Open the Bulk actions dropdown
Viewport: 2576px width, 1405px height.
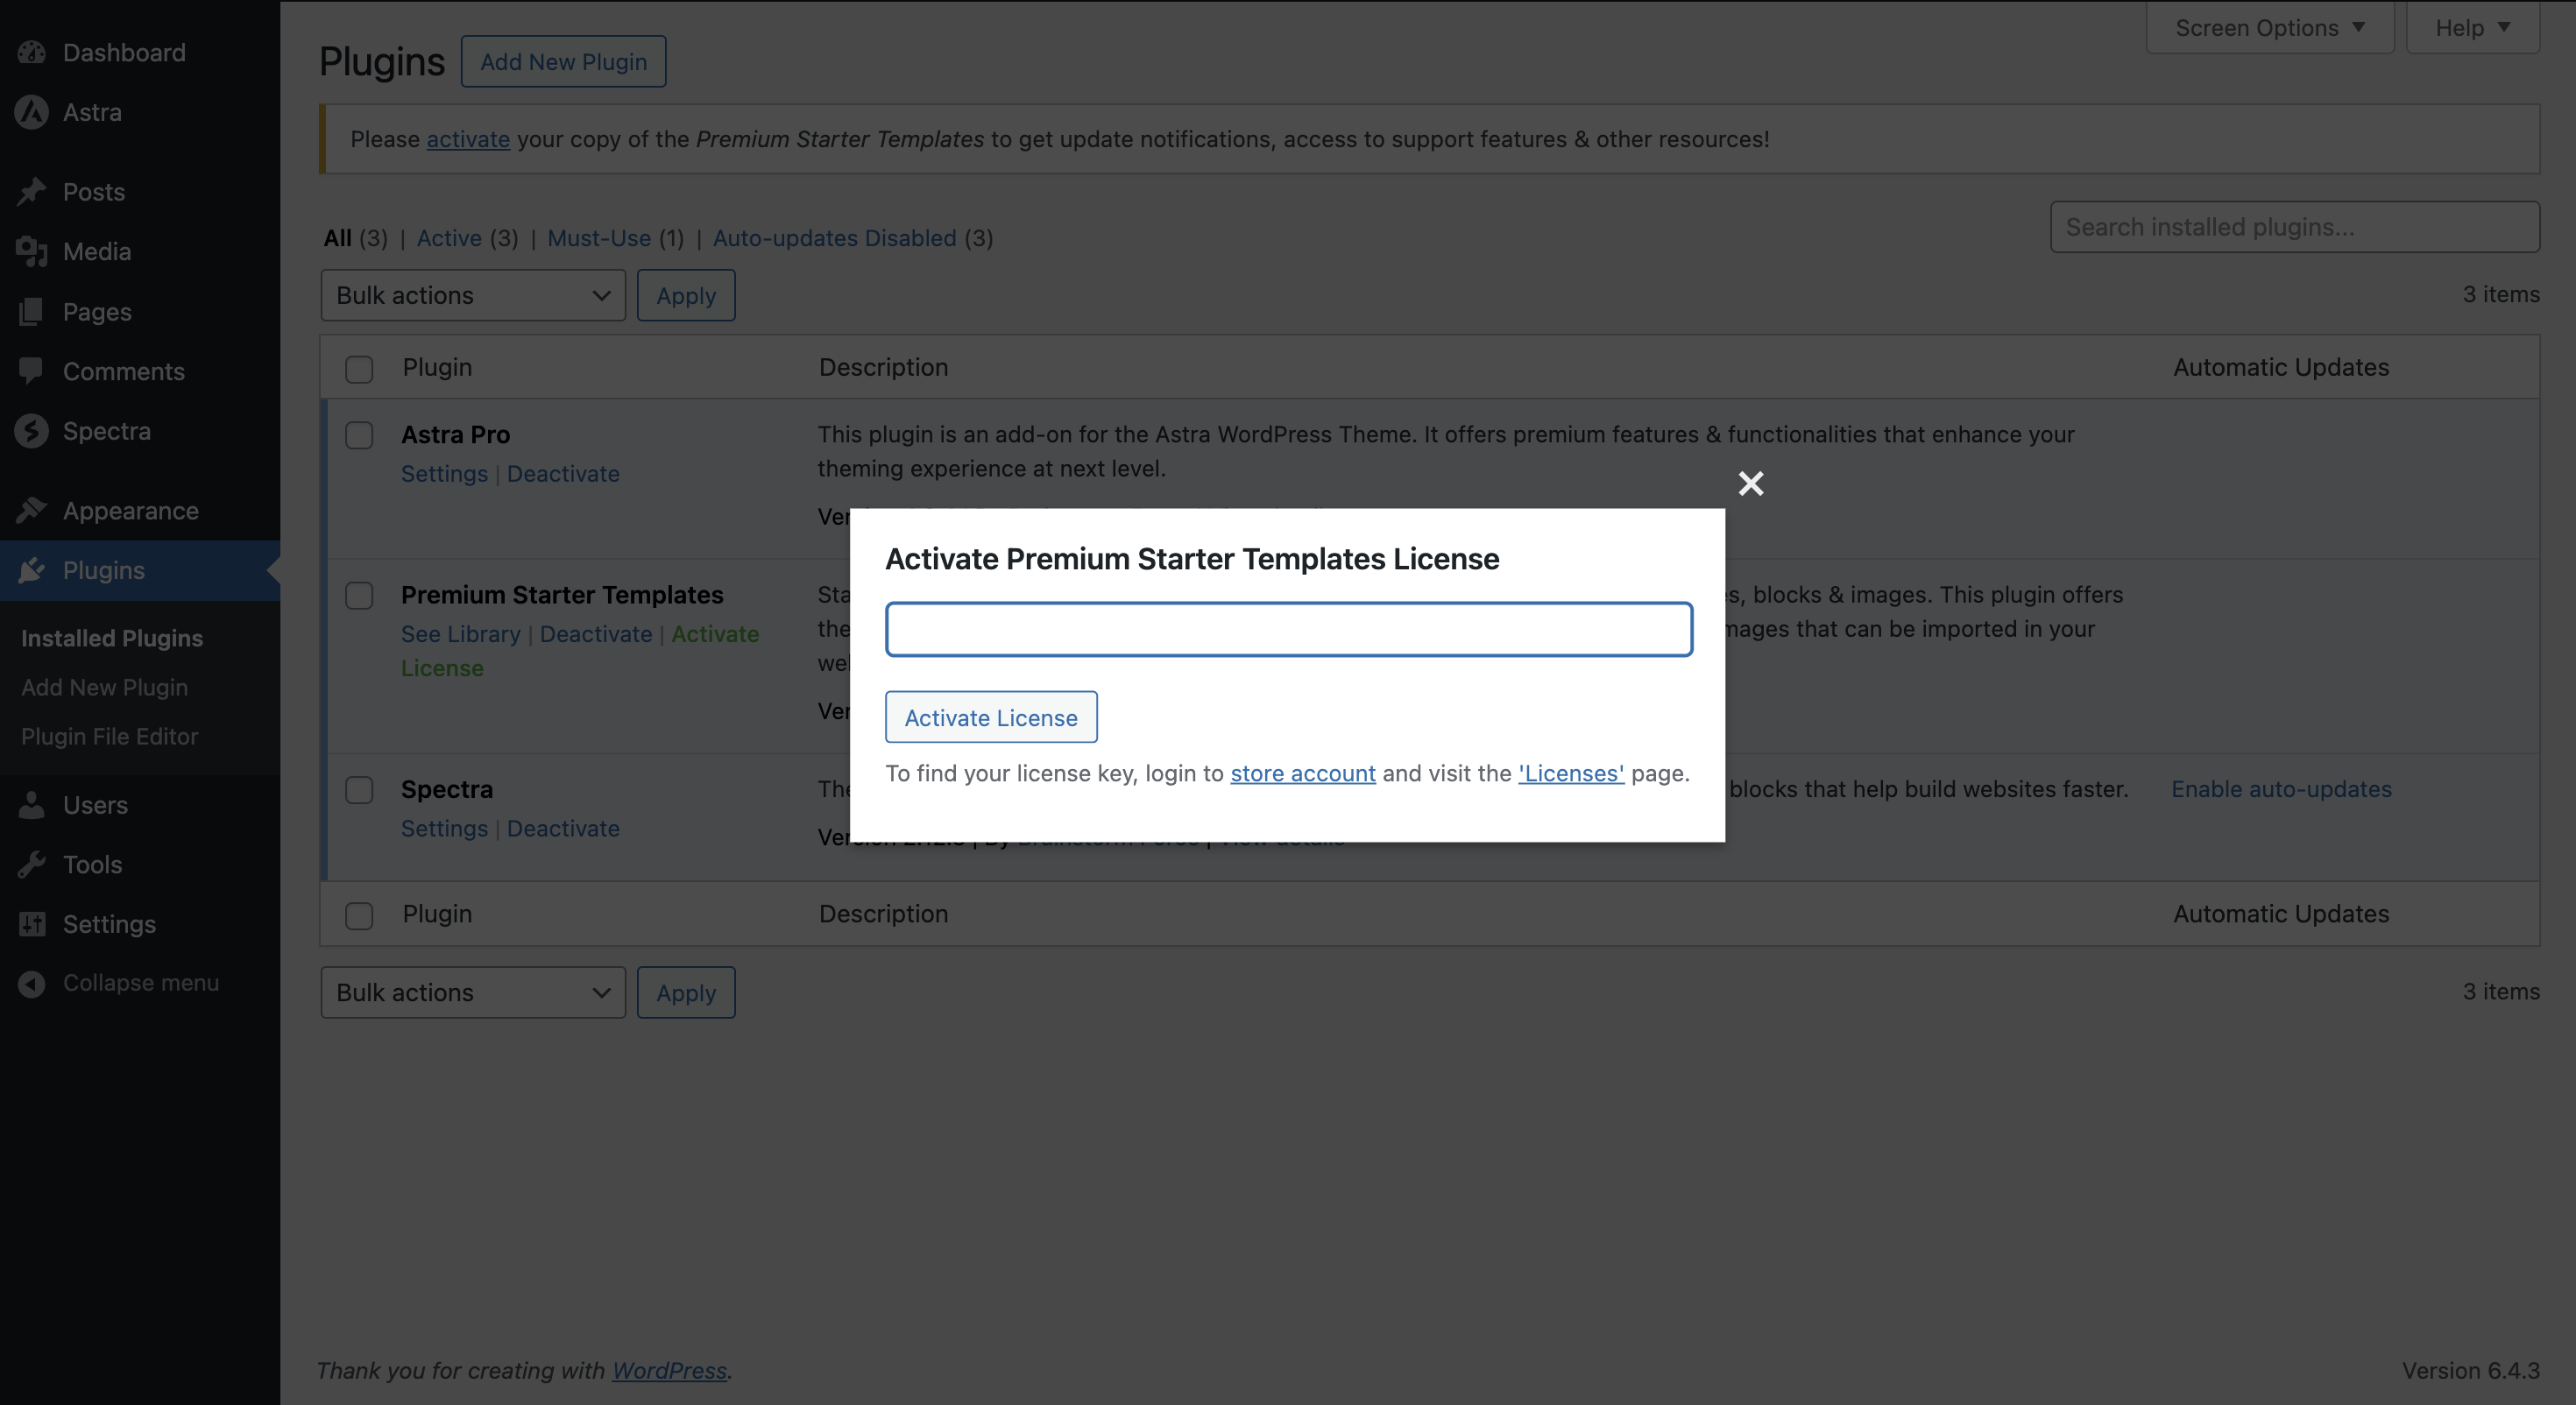(x=473, y=295)
